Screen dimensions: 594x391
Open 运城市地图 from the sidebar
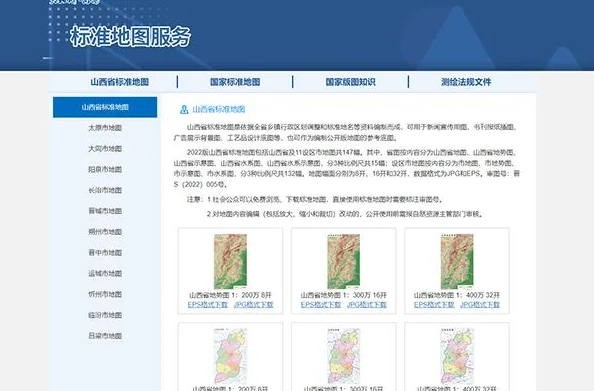[x=105, y=273]
